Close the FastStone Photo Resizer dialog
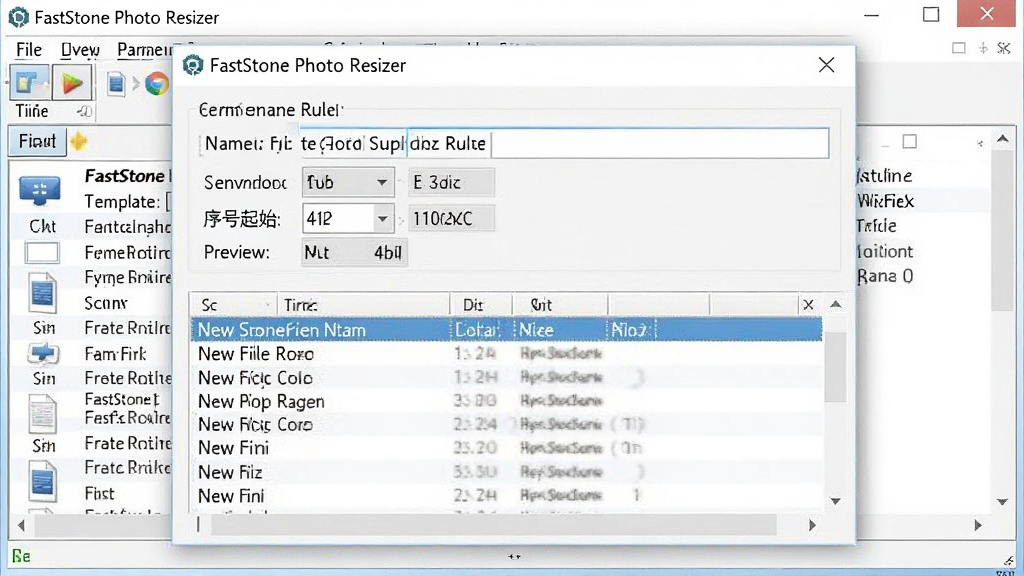1024x576 pixels. (826, 65)
